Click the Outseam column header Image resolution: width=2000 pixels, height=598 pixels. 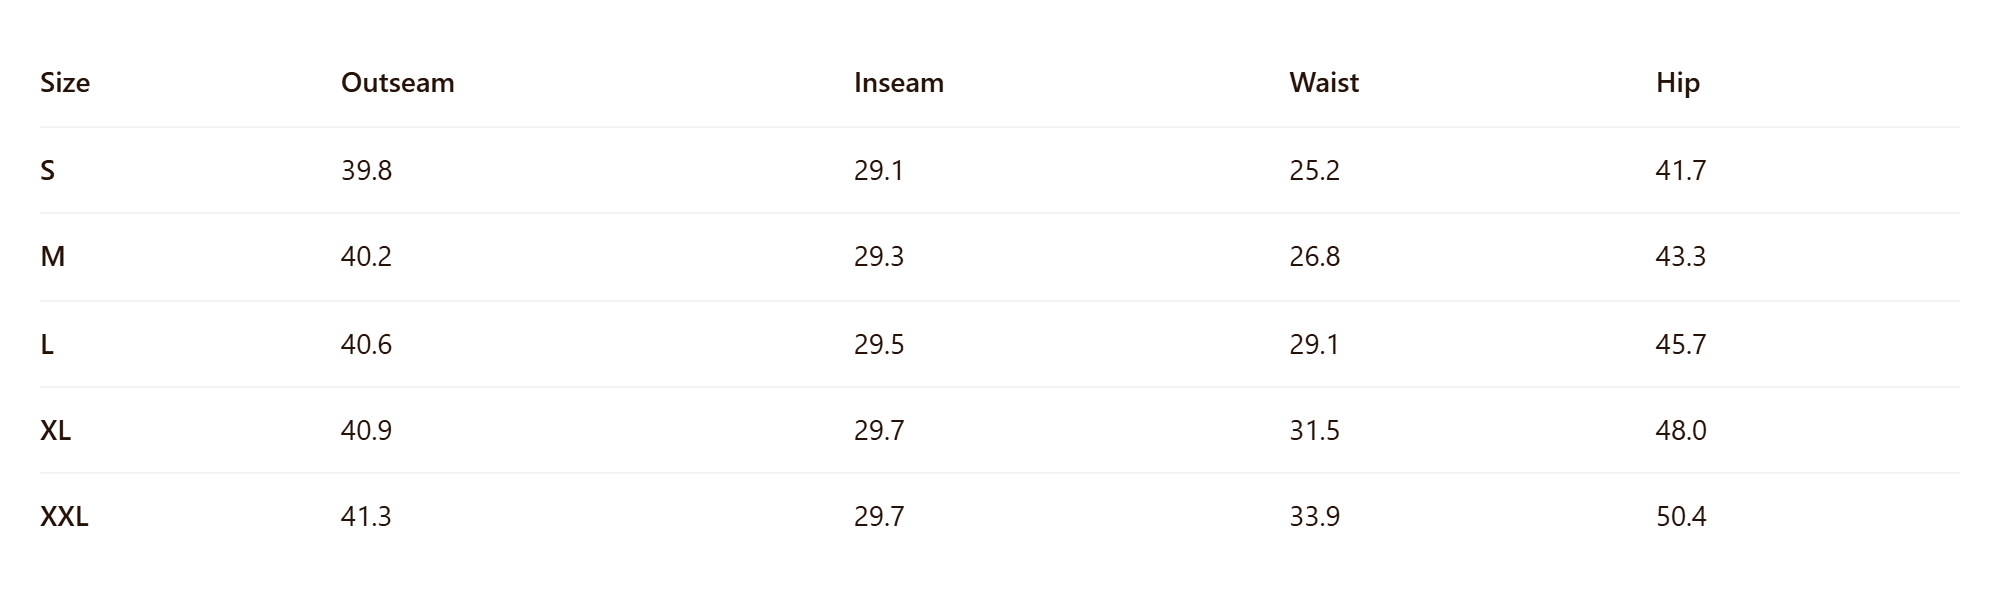point(397,82)
